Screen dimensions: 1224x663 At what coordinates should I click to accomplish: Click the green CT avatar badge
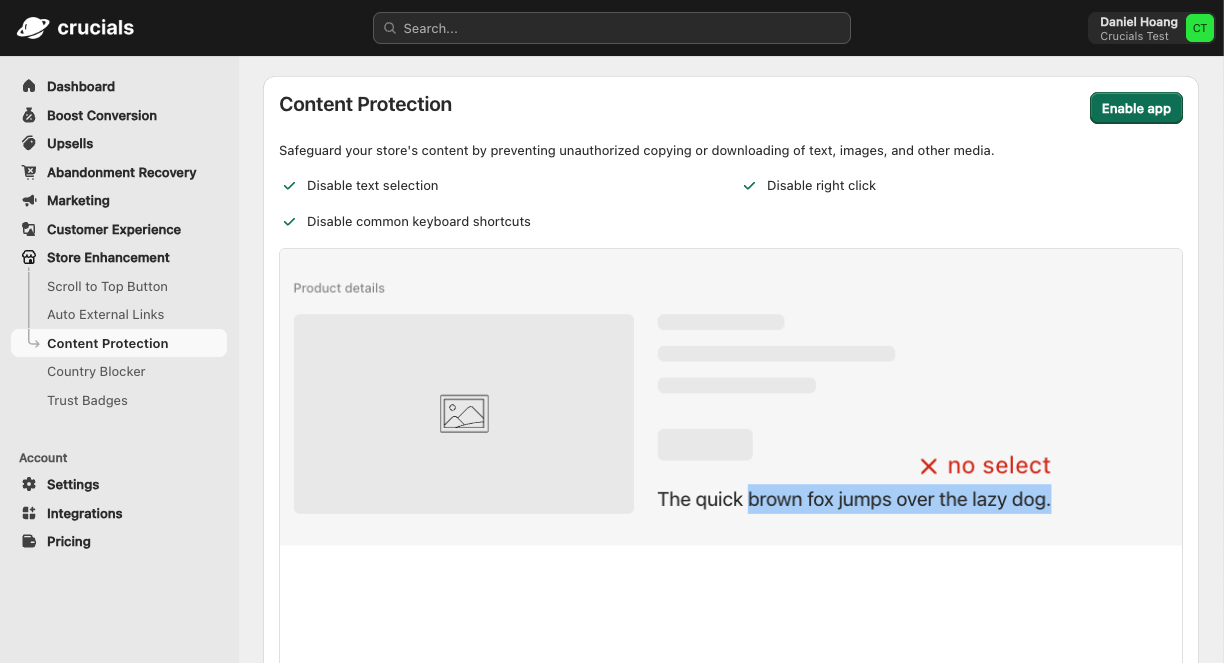pos(1199,28)
